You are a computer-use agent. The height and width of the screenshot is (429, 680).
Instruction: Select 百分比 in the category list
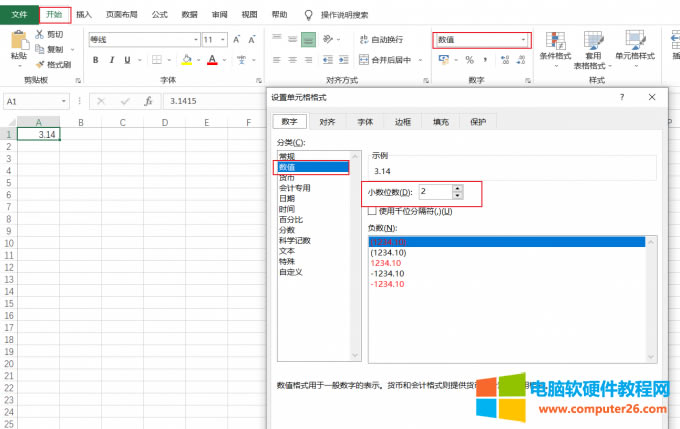291,219
